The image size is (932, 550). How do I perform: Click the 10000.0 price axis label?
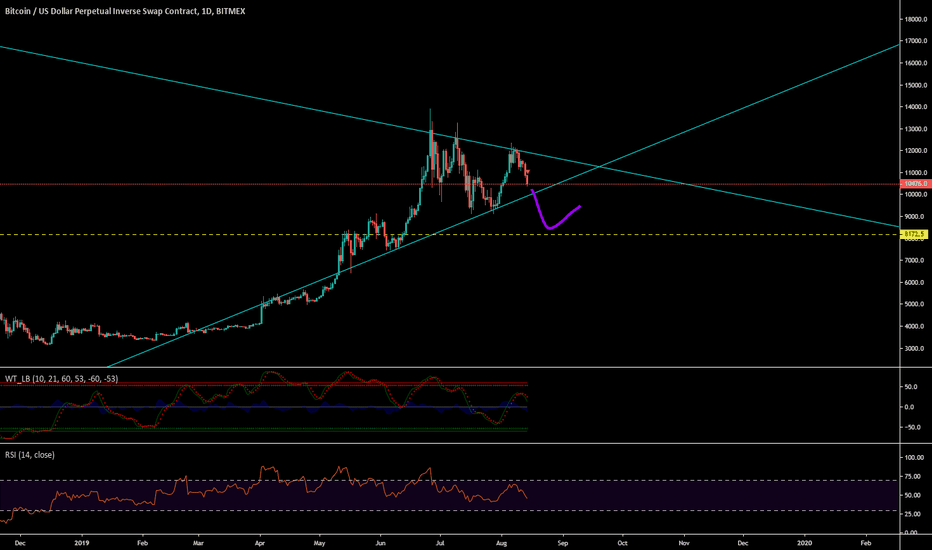915,194
